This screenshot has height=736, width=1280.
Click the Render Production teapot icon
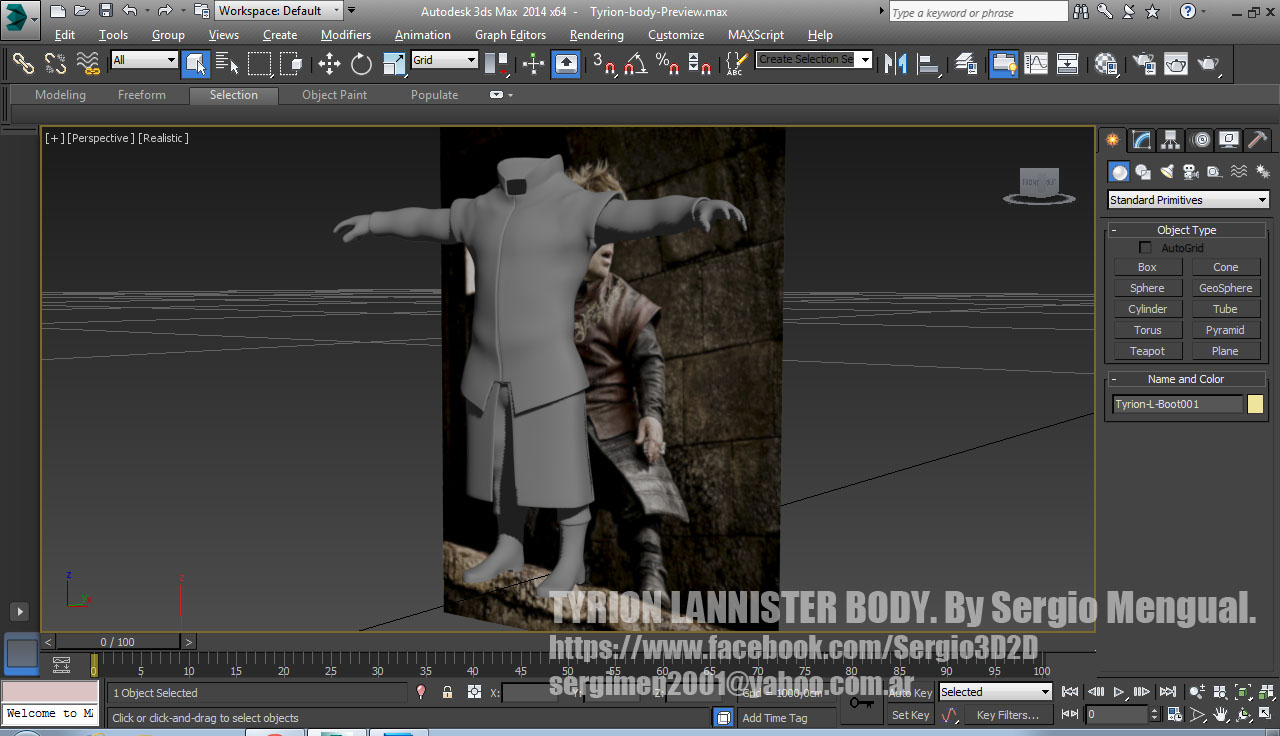tap(1208, 64)
